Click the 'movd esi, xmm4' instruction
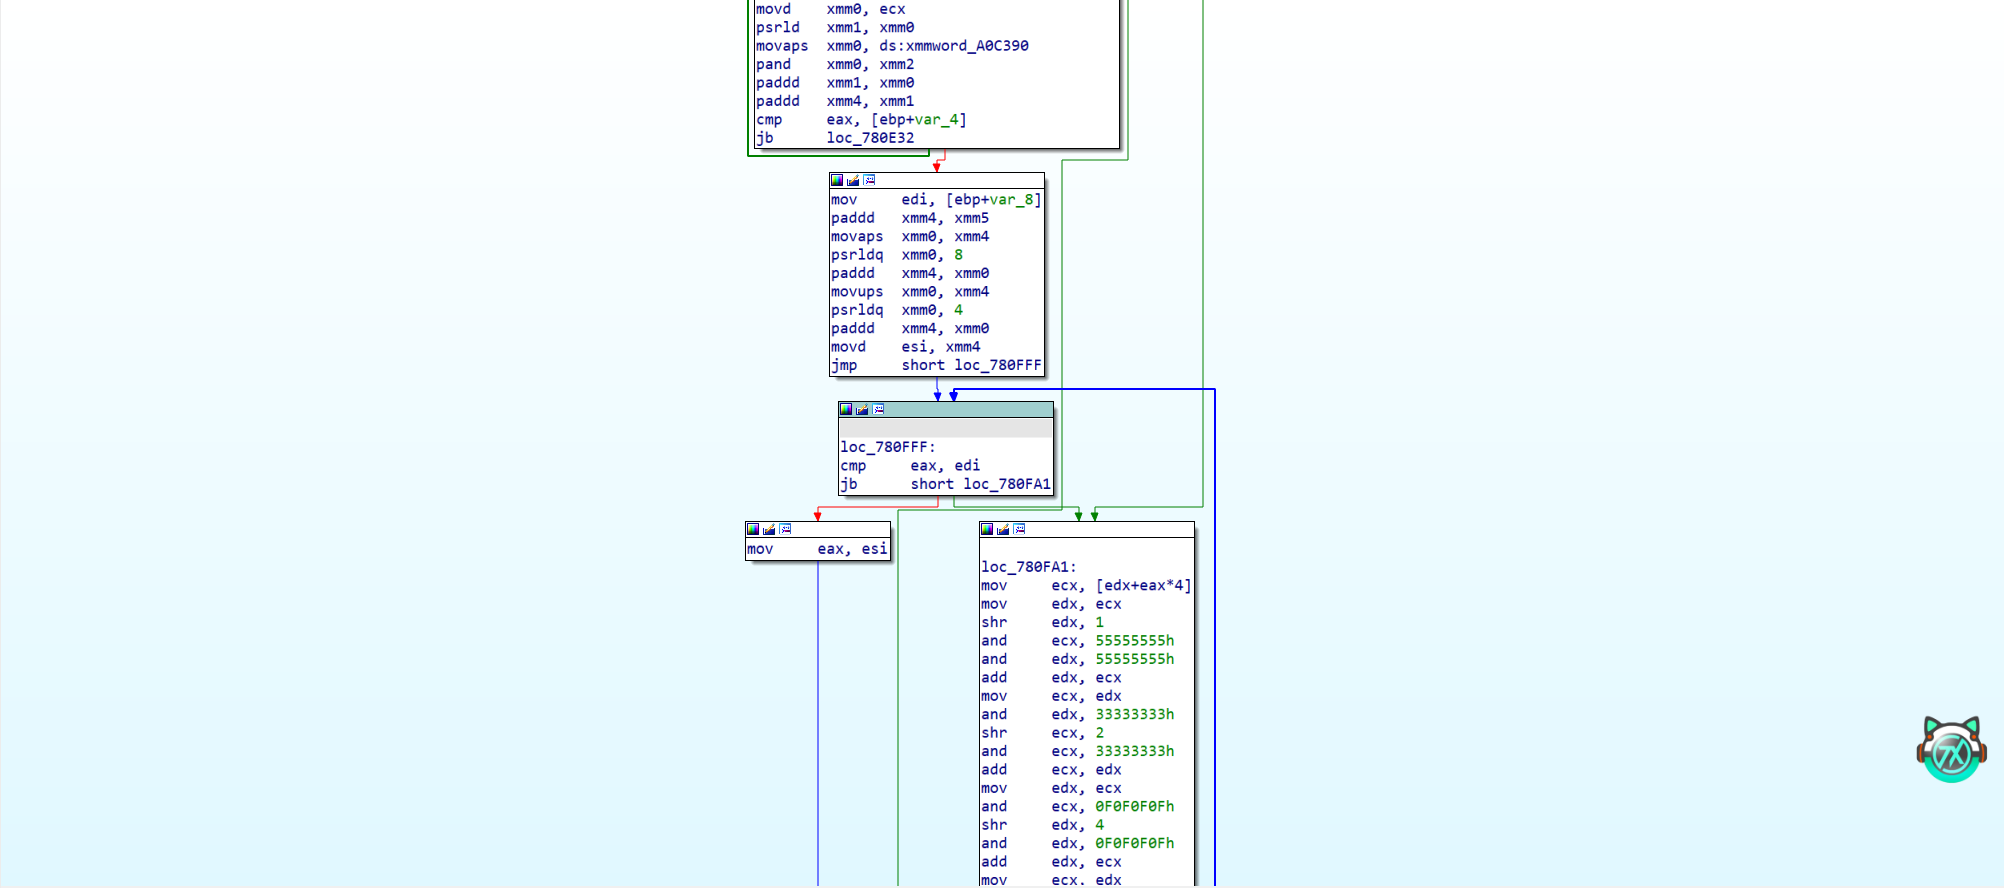Image resolution: width=2004 pixels, height=888 pixels. click(x=906, y=347)
